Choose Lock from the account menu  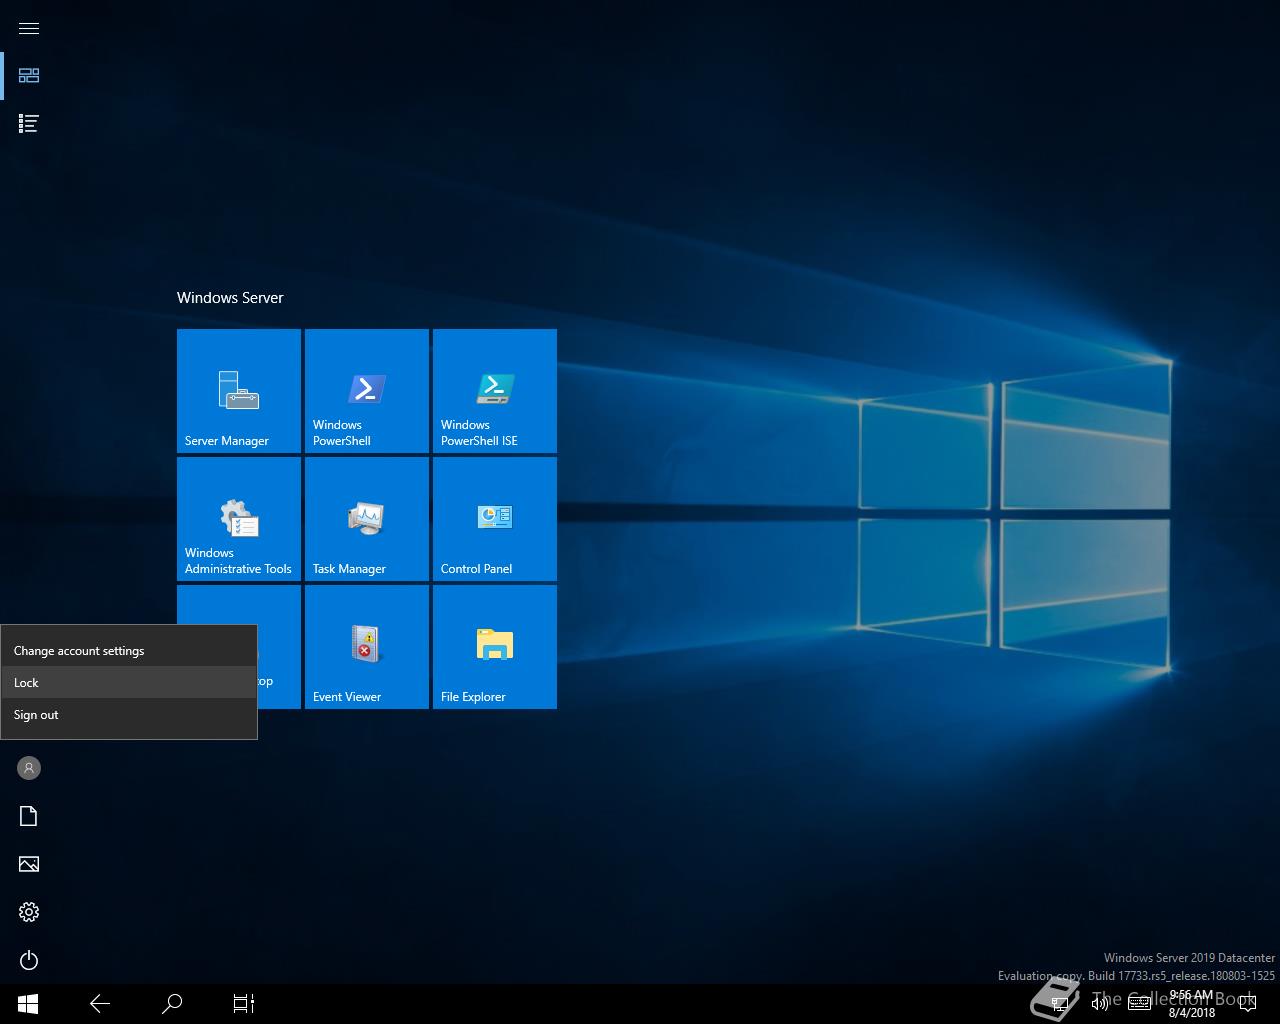(129, 682)
